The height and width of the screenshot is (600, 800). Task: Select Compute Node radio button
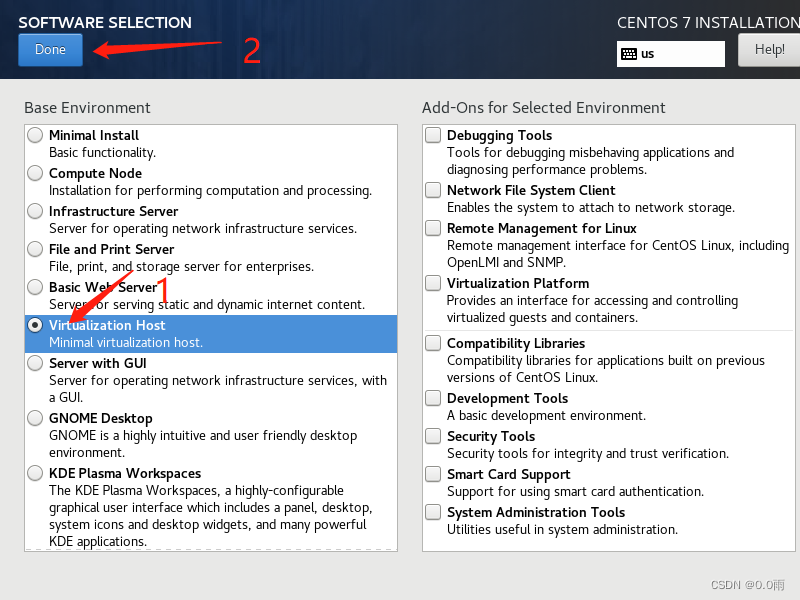click(x=35, y=173)
